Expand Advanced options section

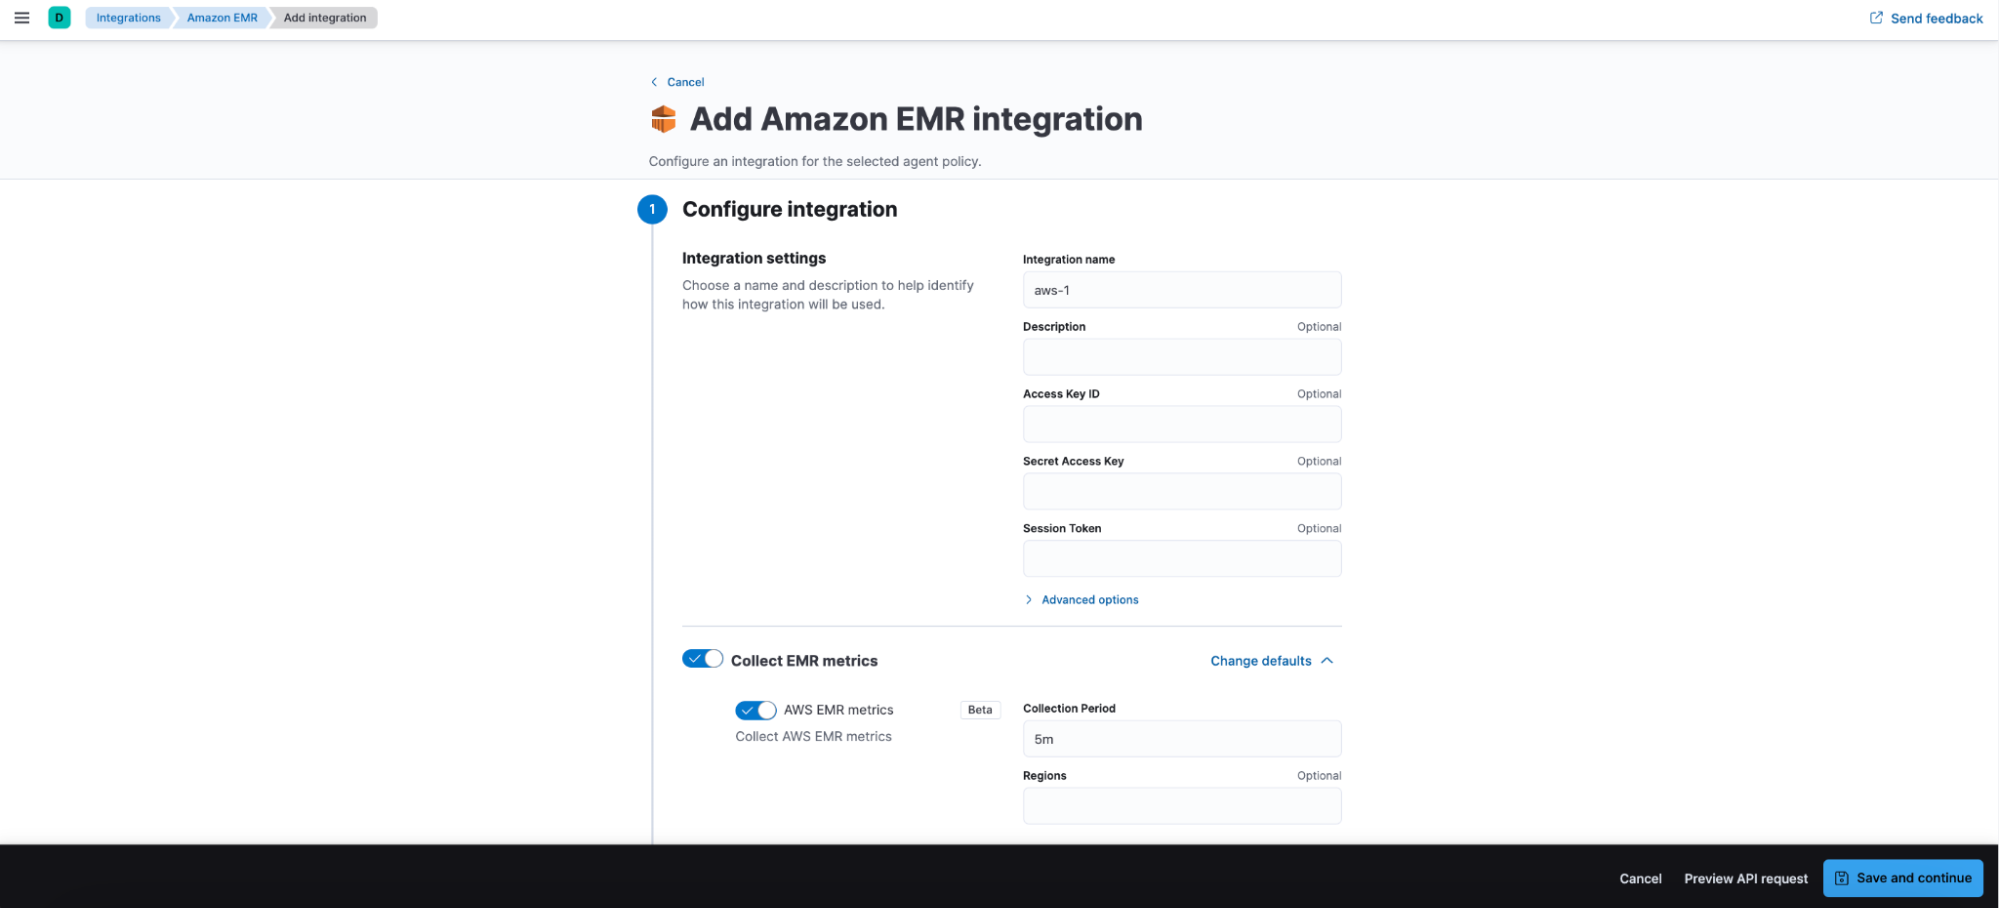pyautogui.click(x=1089, y=600)
